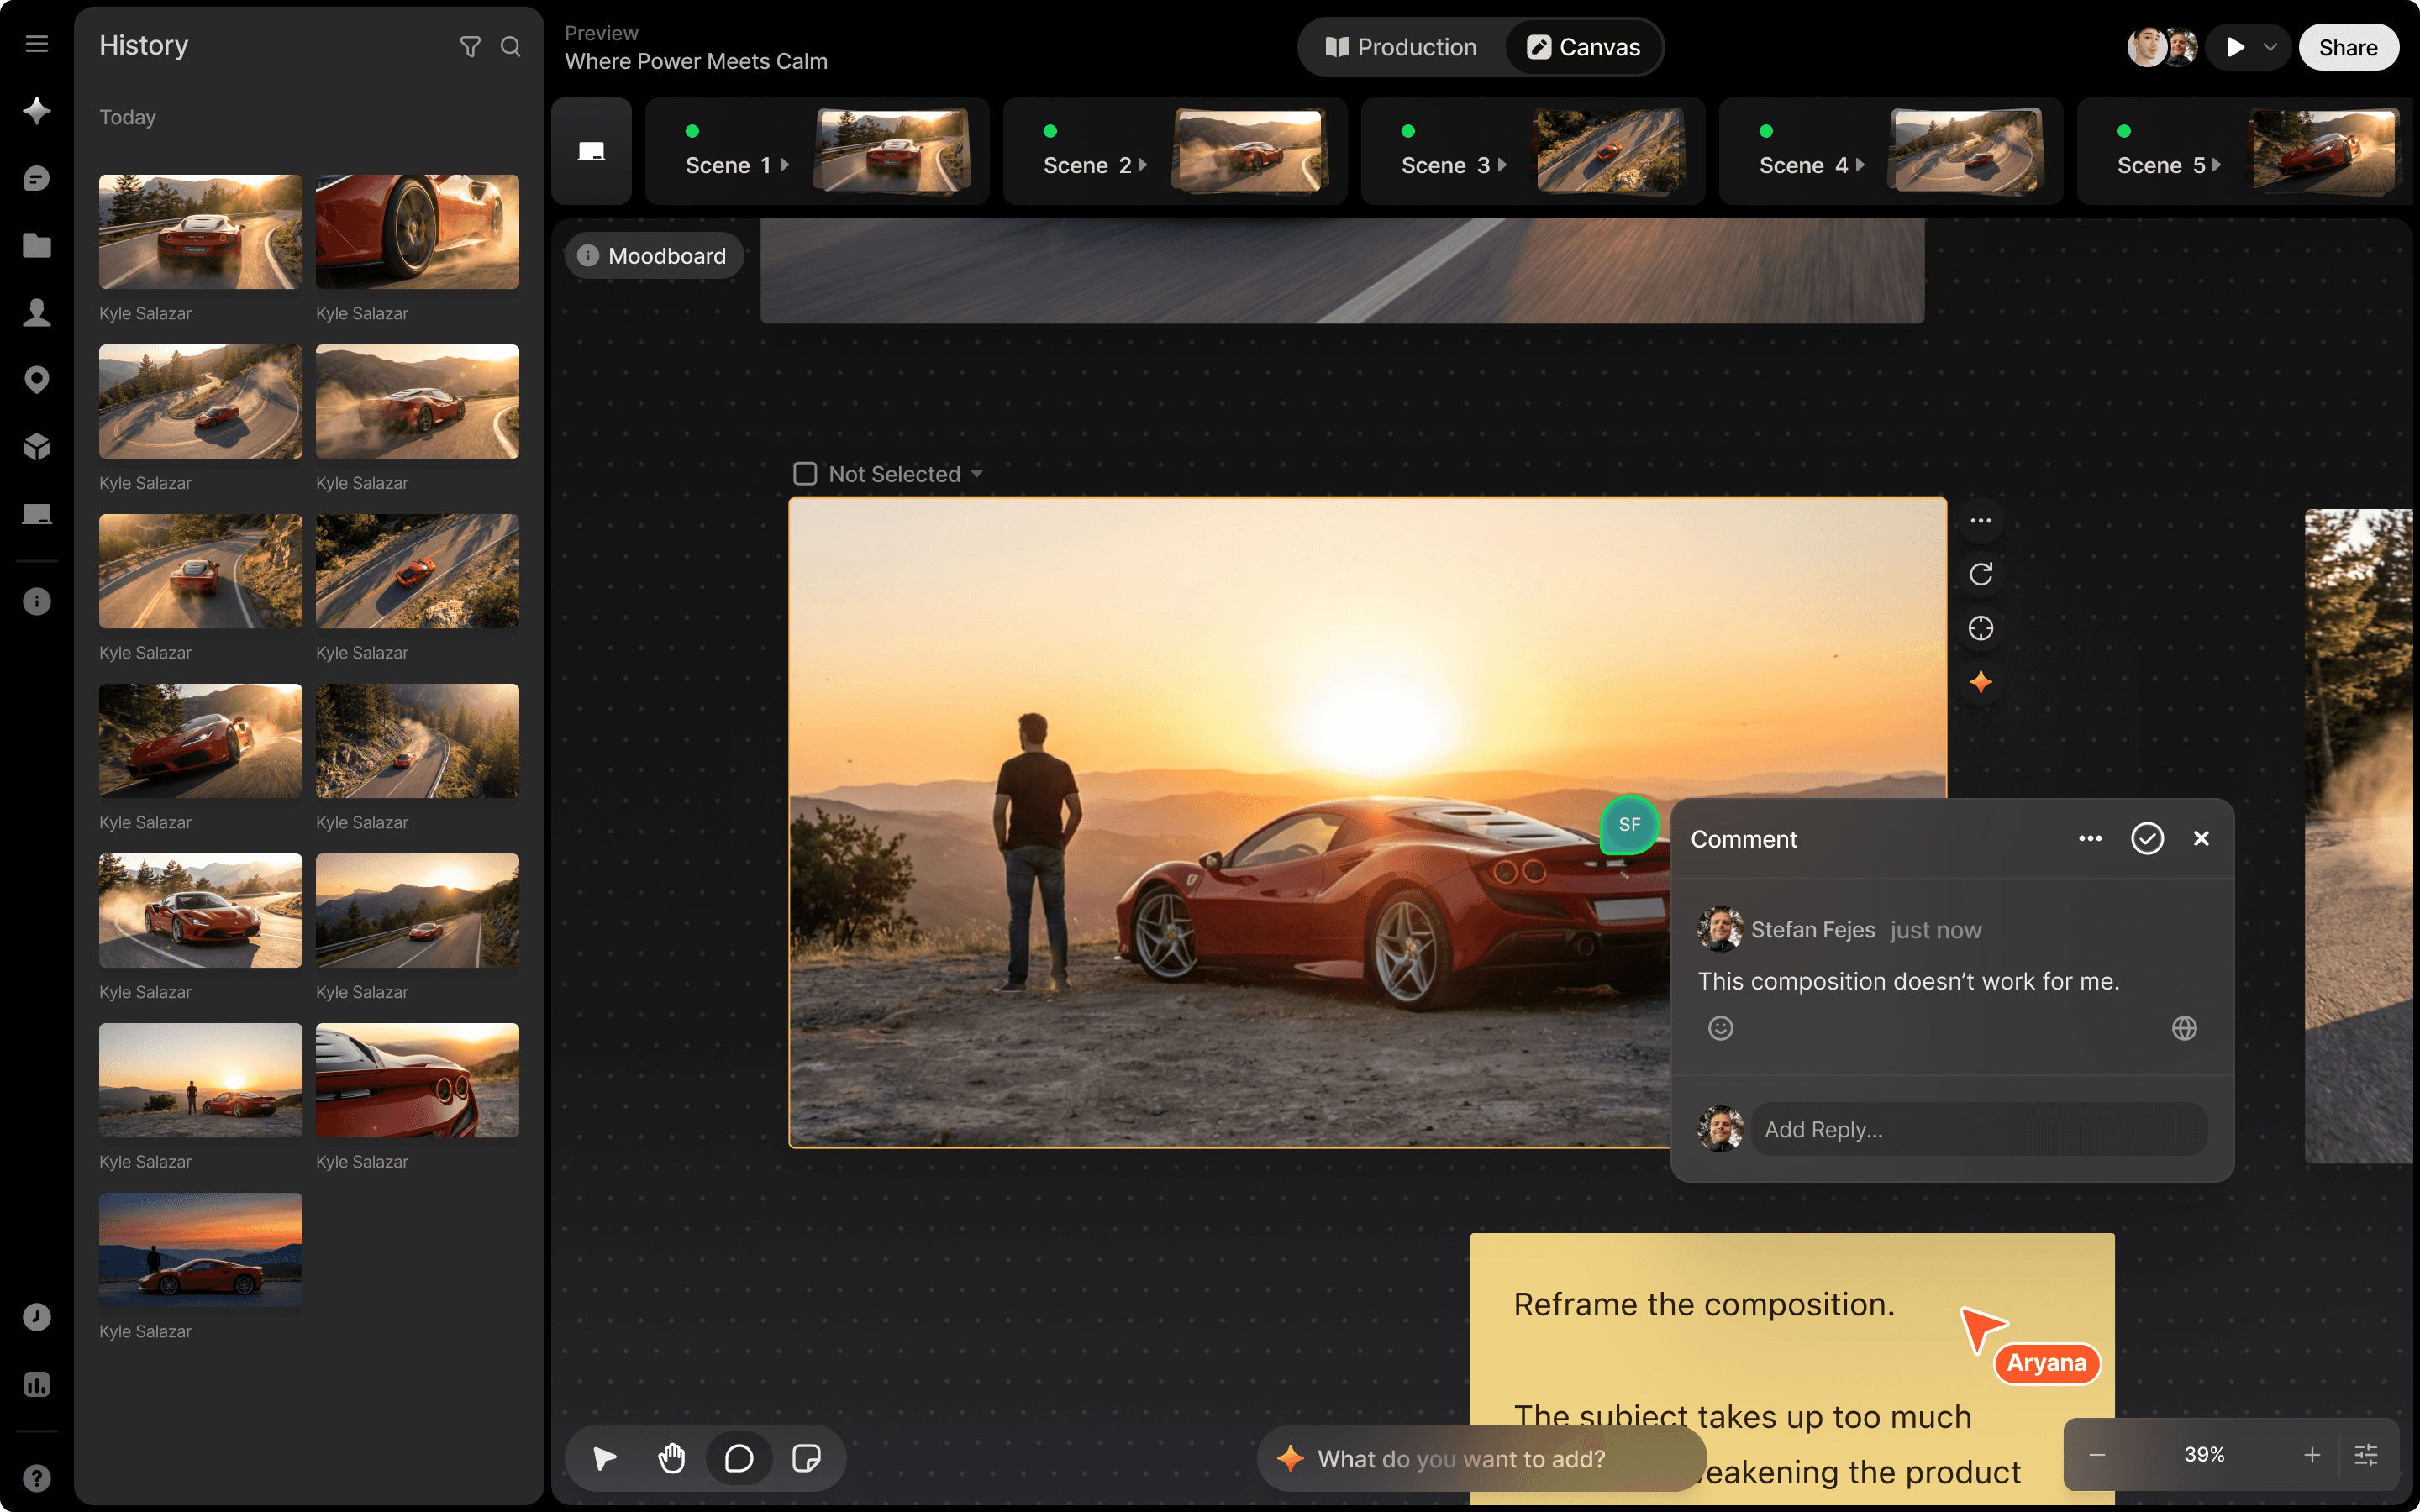
Task: Expand the Not Selected status dropdown
Action: [x=977, y=473]
